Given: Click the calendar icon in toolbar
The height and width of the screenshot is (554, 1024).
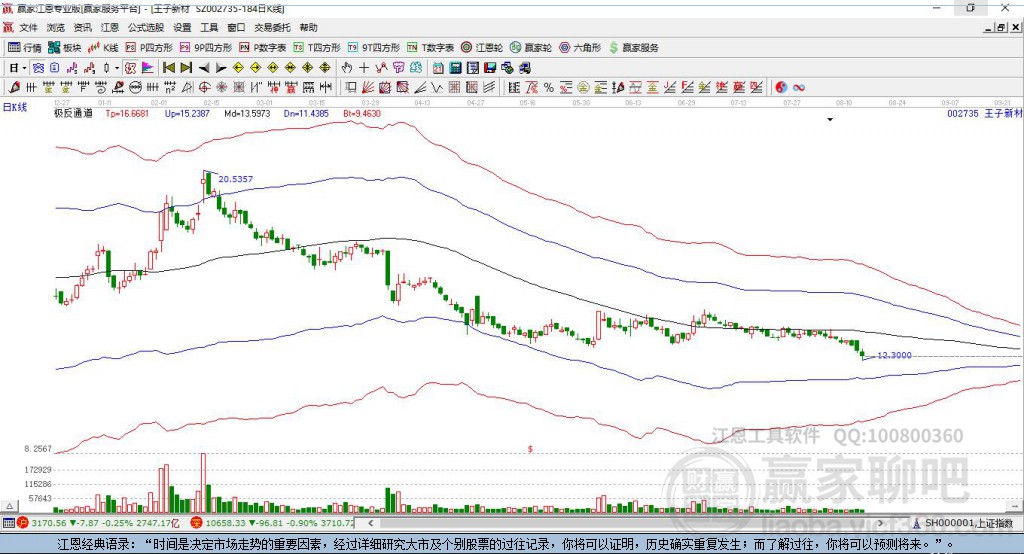Looking at the screenshot, I should (x=438, y=68).
